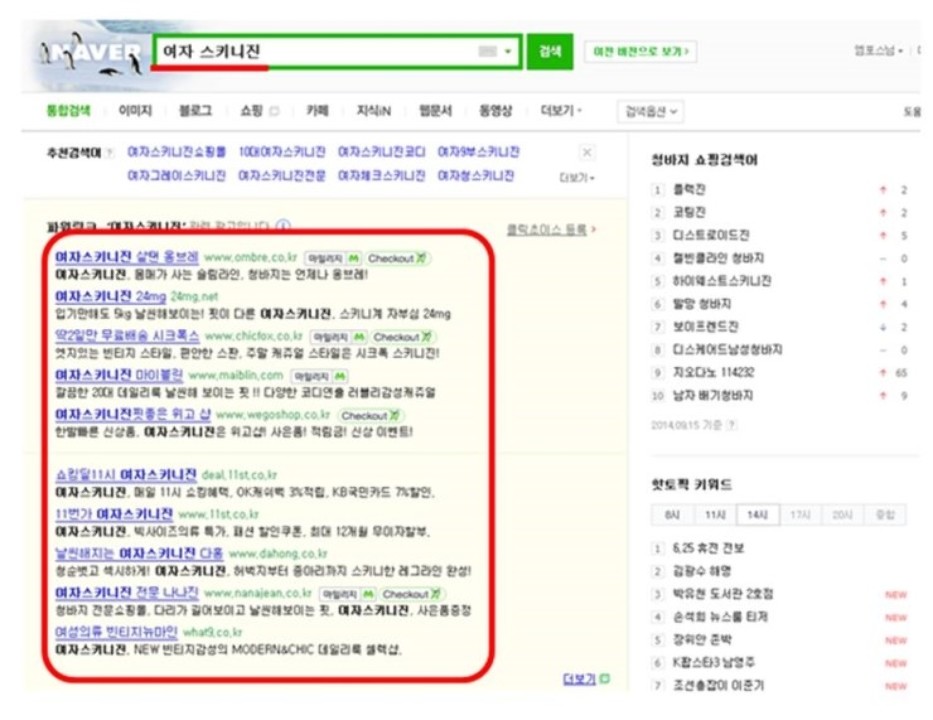Click the suggested search 여자스키니진쇼핑몰
Screen dimensions: 933x720
click(177, 152)
